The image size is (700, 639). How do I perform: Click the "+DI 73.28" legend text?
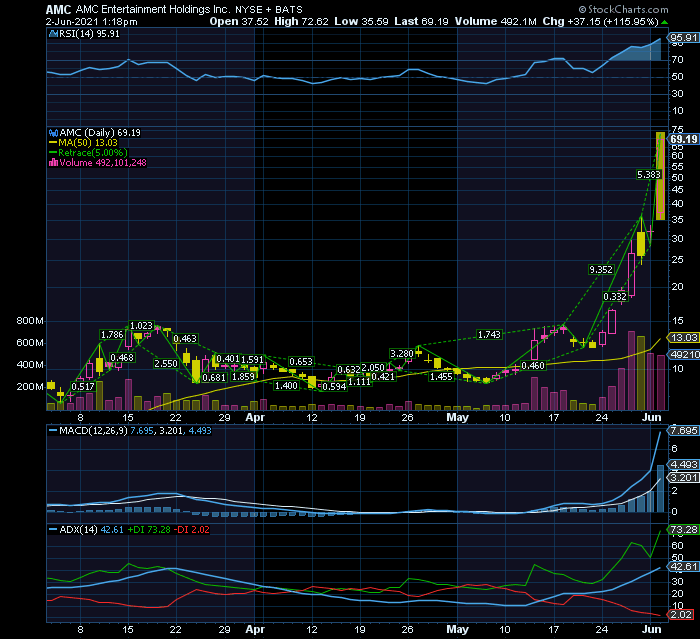pos(149,530)
